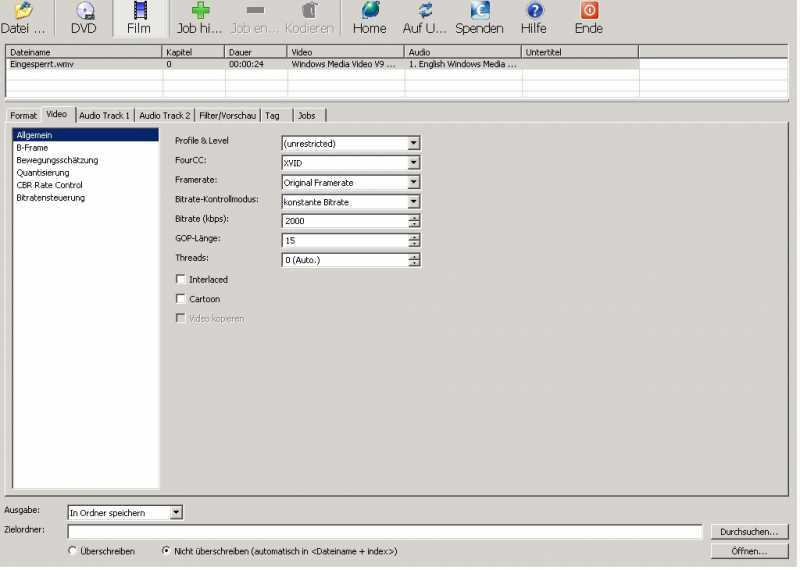Click the update arrows icon
This screenshot has height=570, width=800.
pos(425,11)
